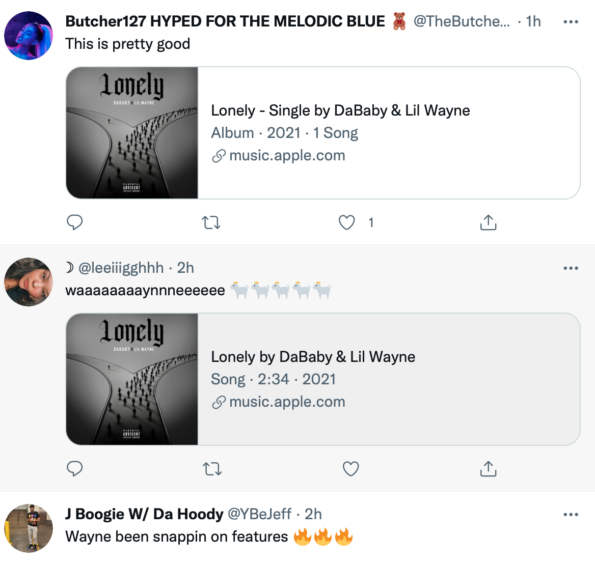This screenshot has height=563, width=595.
Task: Open more options on Butcher127's tweet
Action: tap(571, 22)
